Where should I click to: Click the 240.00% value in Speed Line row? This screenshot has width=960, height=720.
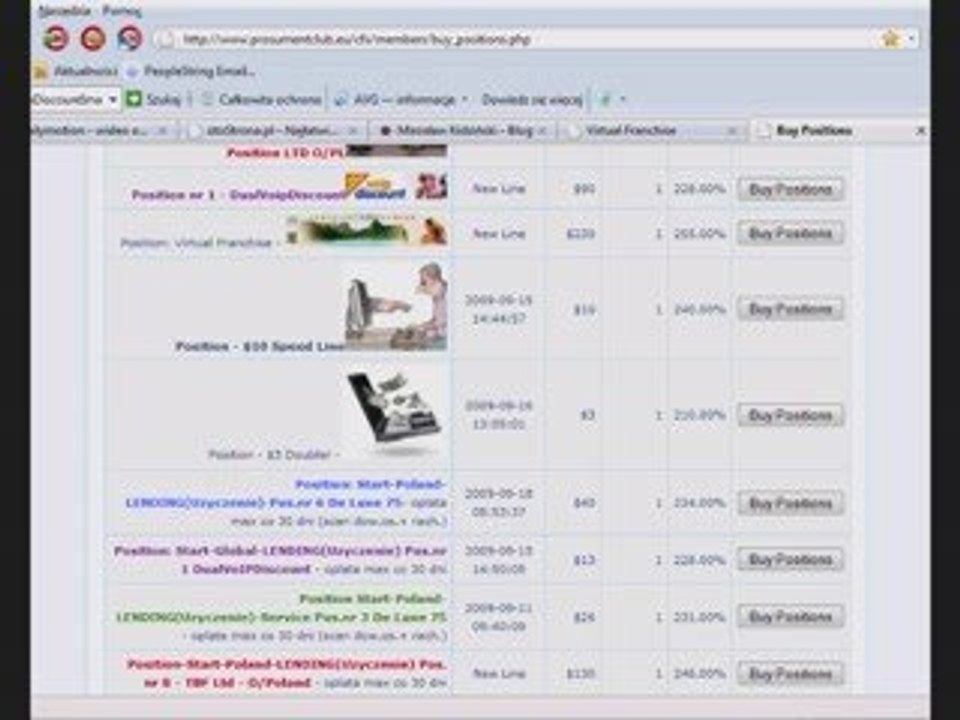tap(699, 310)
